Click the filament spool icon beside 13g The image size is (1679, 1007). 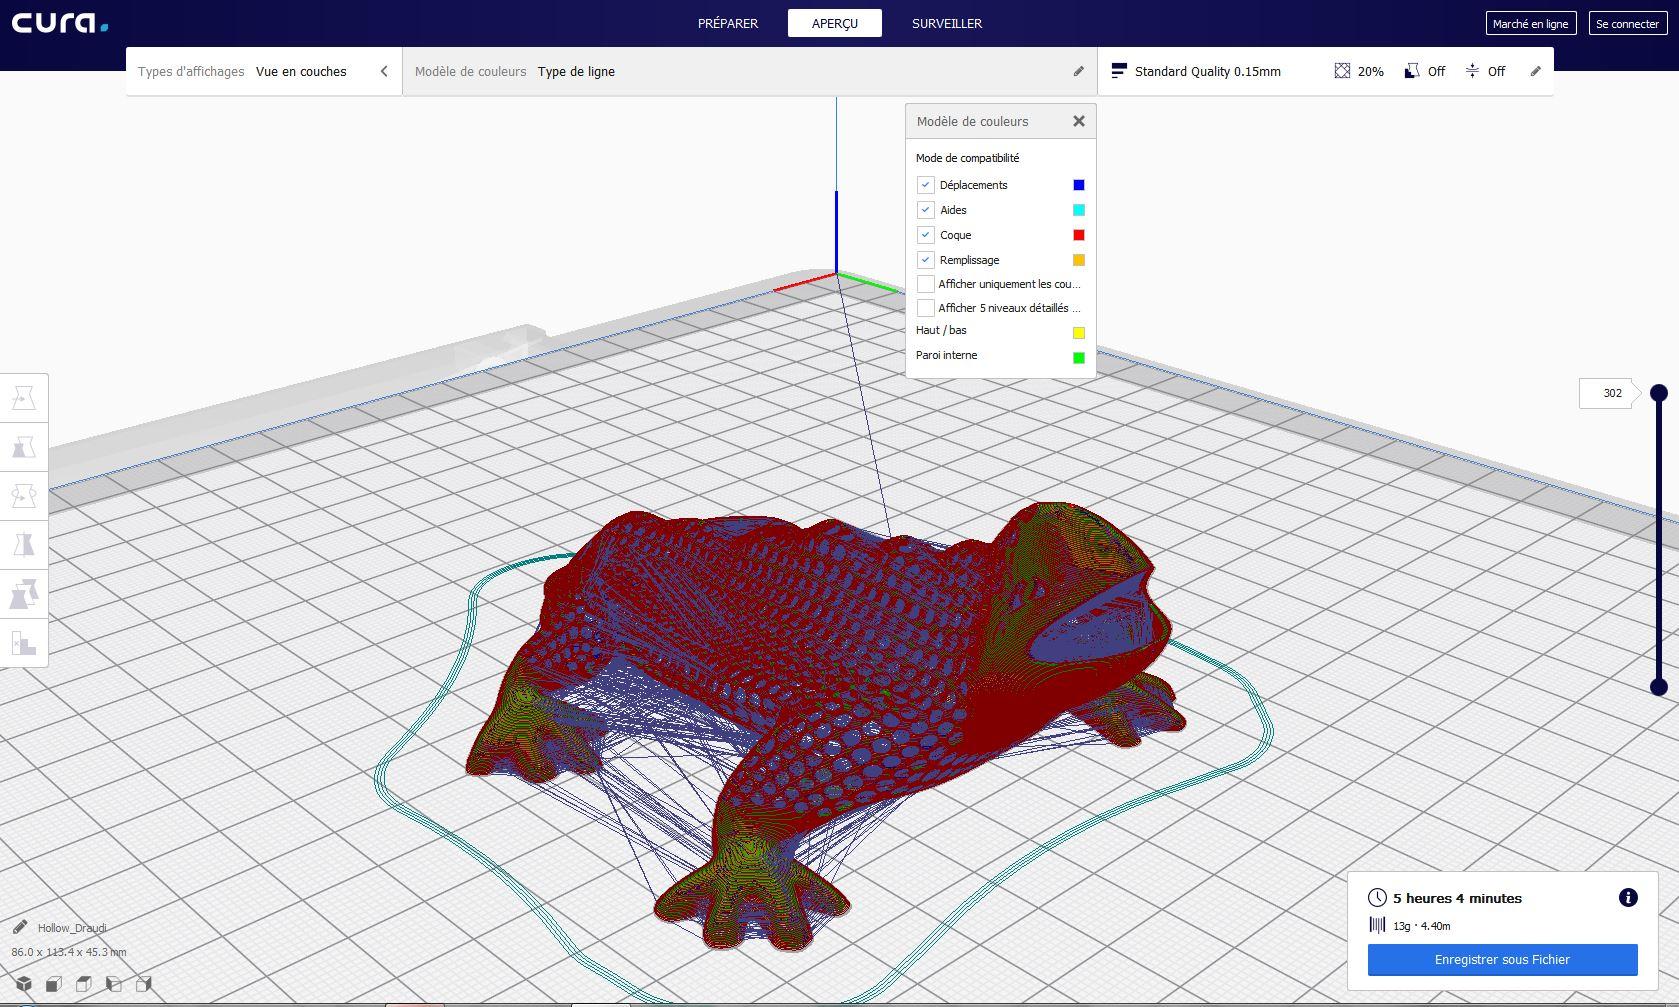coord(1377,925)
